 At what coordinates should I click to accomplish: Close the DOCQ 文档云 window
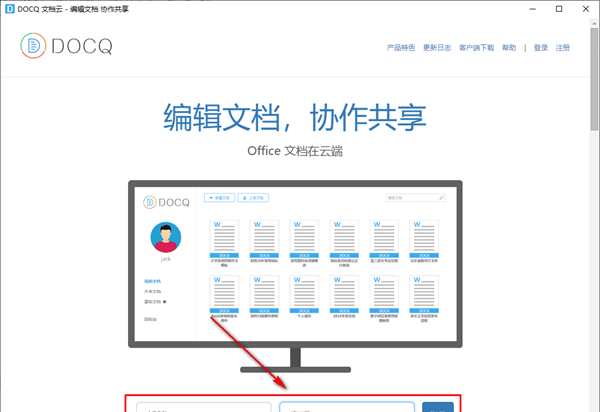[586, 9]
